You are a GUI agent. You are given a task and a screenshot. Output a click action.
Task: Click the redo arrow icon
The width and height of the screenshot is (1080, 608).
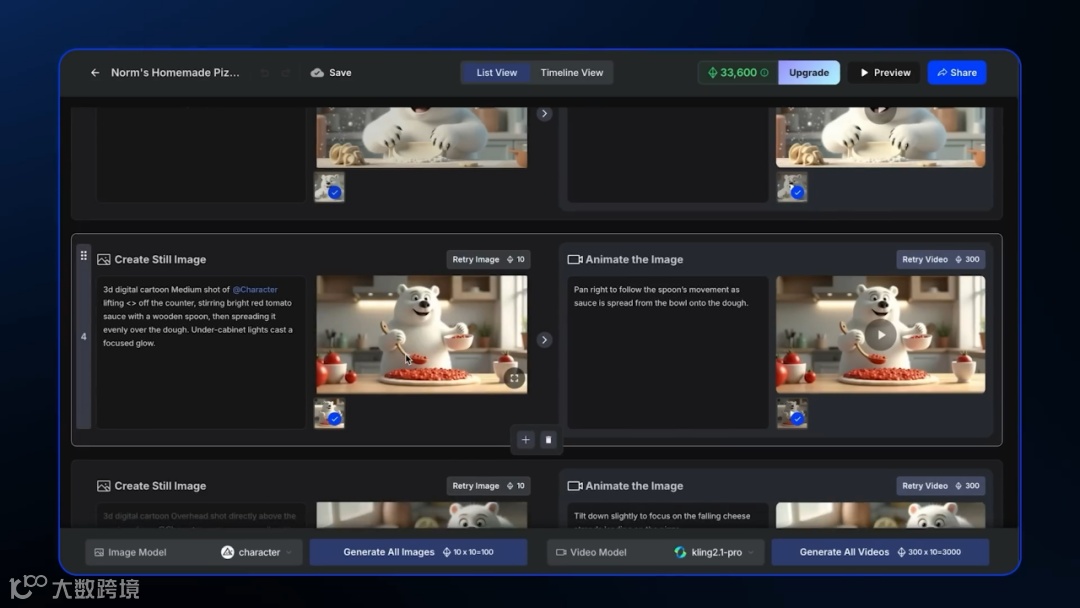click(286, 72)
